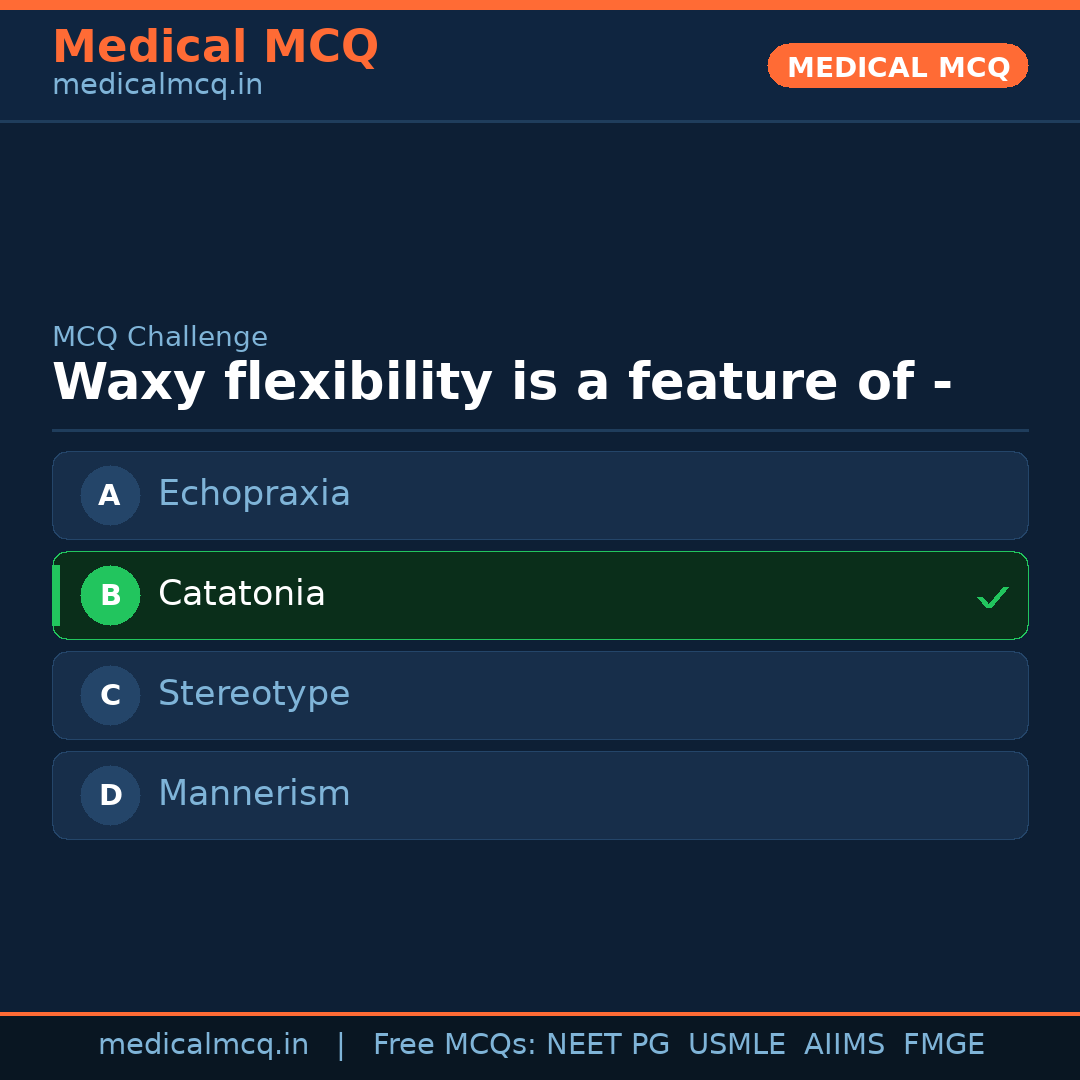This screenshot has width=1080, height=1080.
Task: Click the green letter B circle
Action: (110, 595)
